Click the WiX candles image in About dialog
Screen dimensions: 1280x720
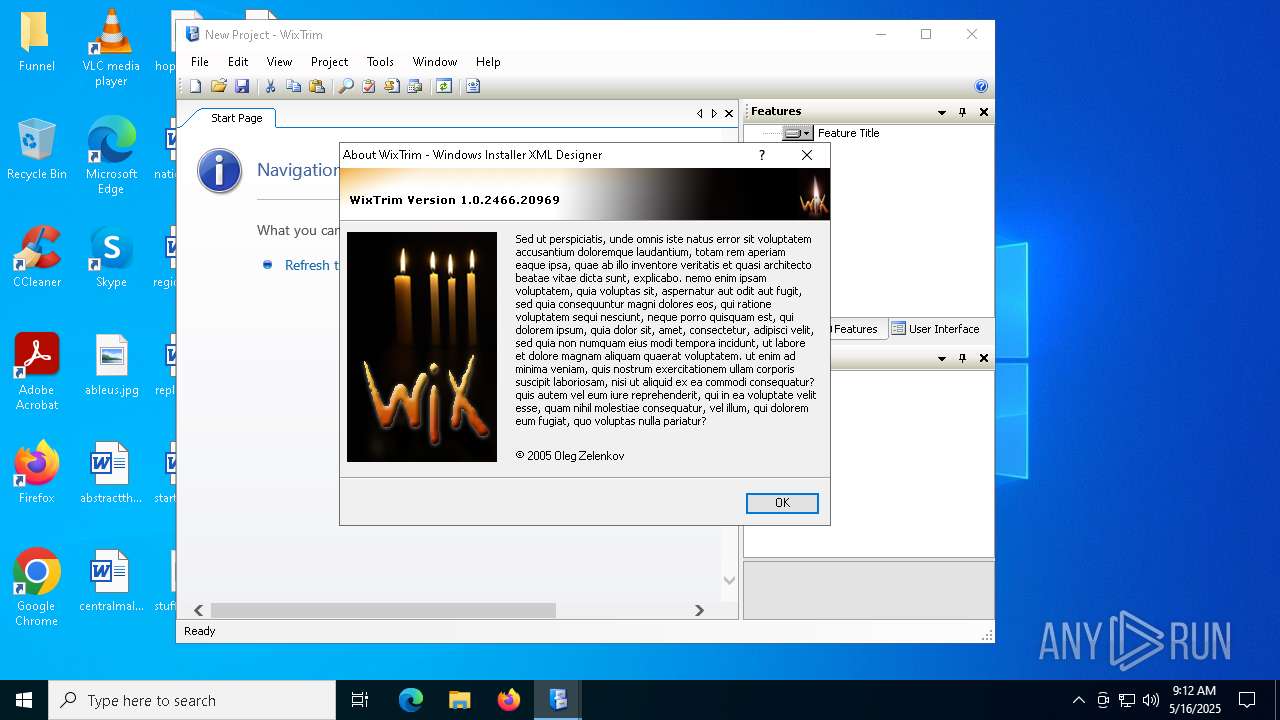[x=422, y=347]
